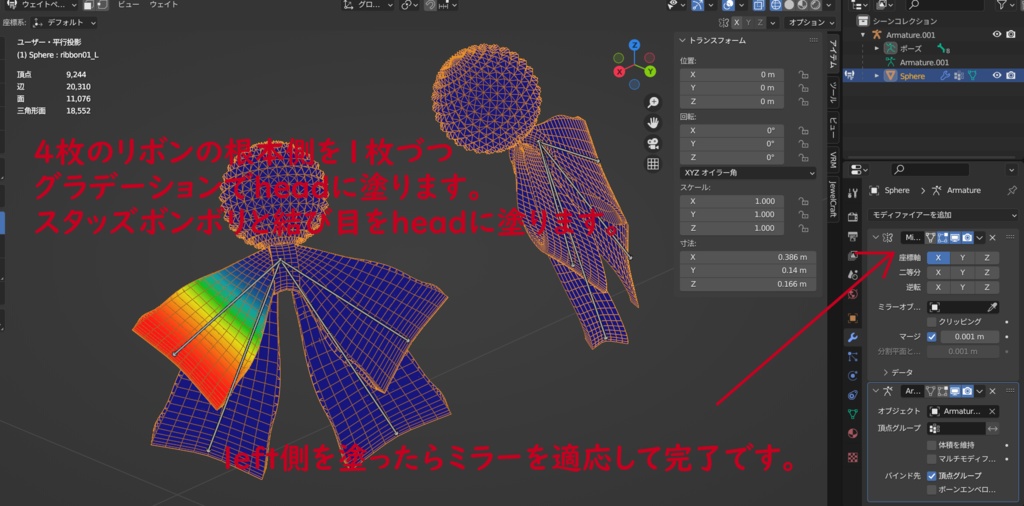Click the pan hand icon in the viewport
This screenshot has height=506, width=1024.
coord(652,123)
